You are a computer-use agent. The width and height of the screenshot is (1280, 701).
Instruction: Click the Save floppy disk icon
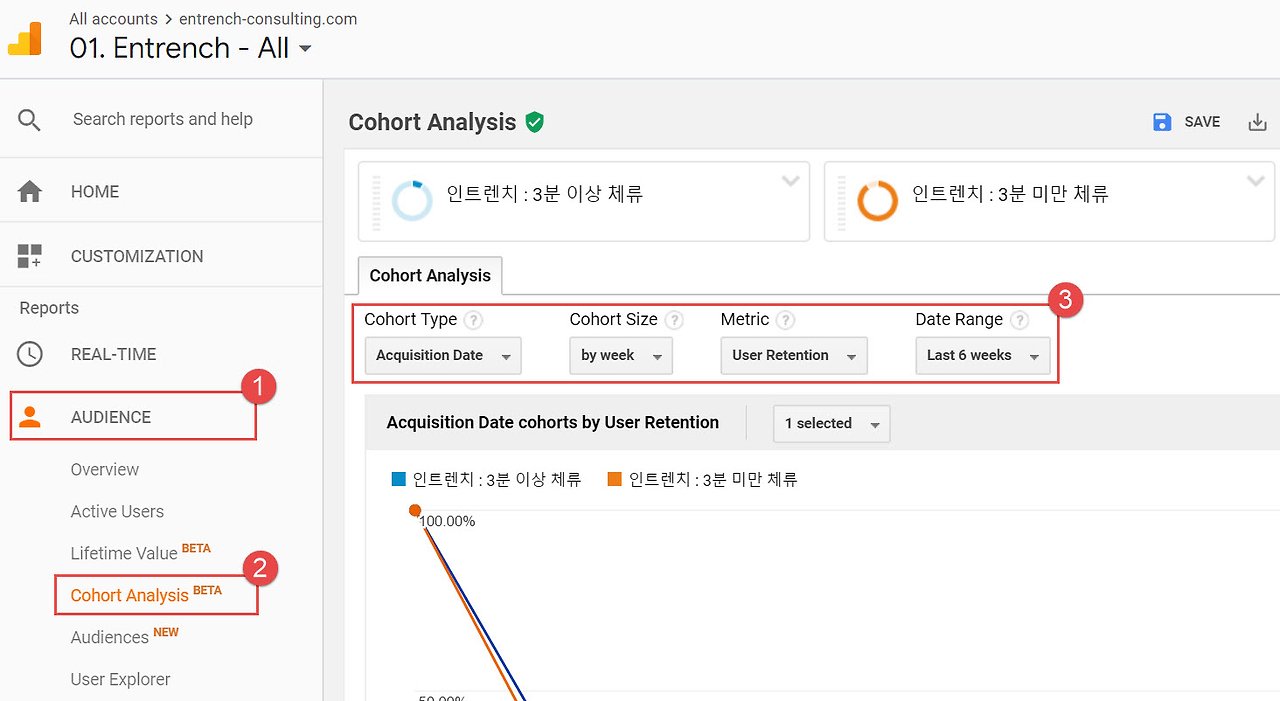(1162, 122)
